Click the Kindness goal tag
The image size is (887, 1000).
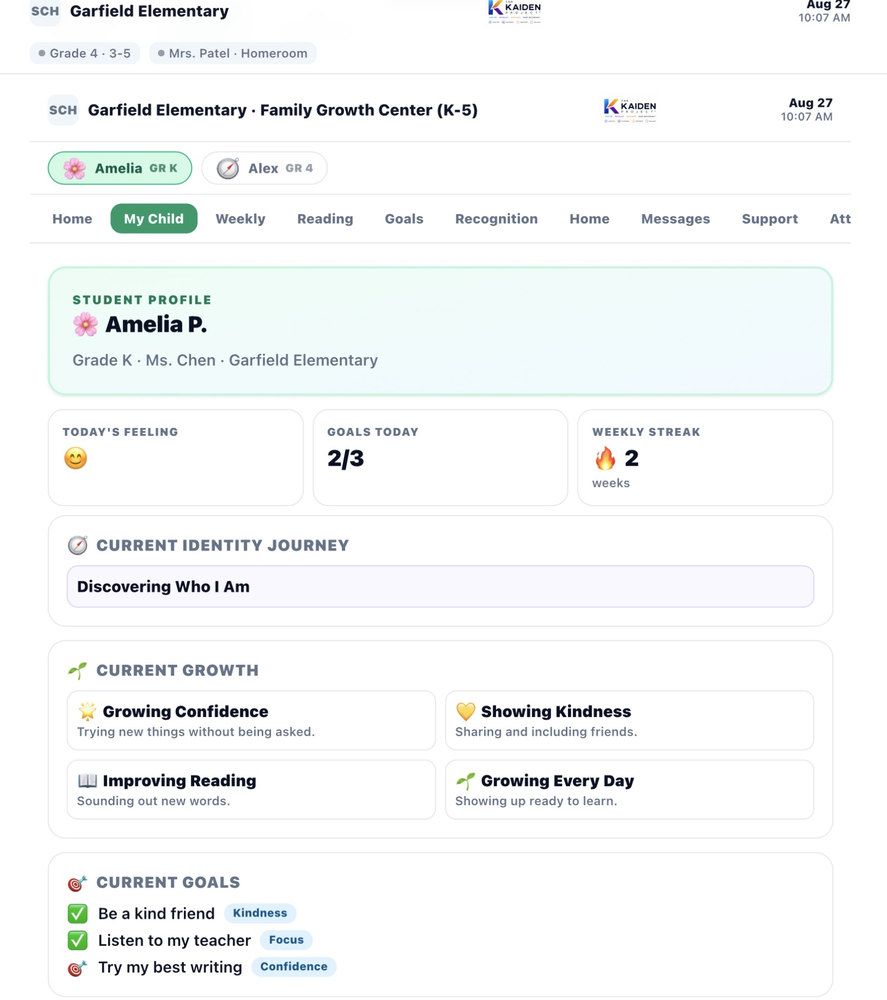260,913
